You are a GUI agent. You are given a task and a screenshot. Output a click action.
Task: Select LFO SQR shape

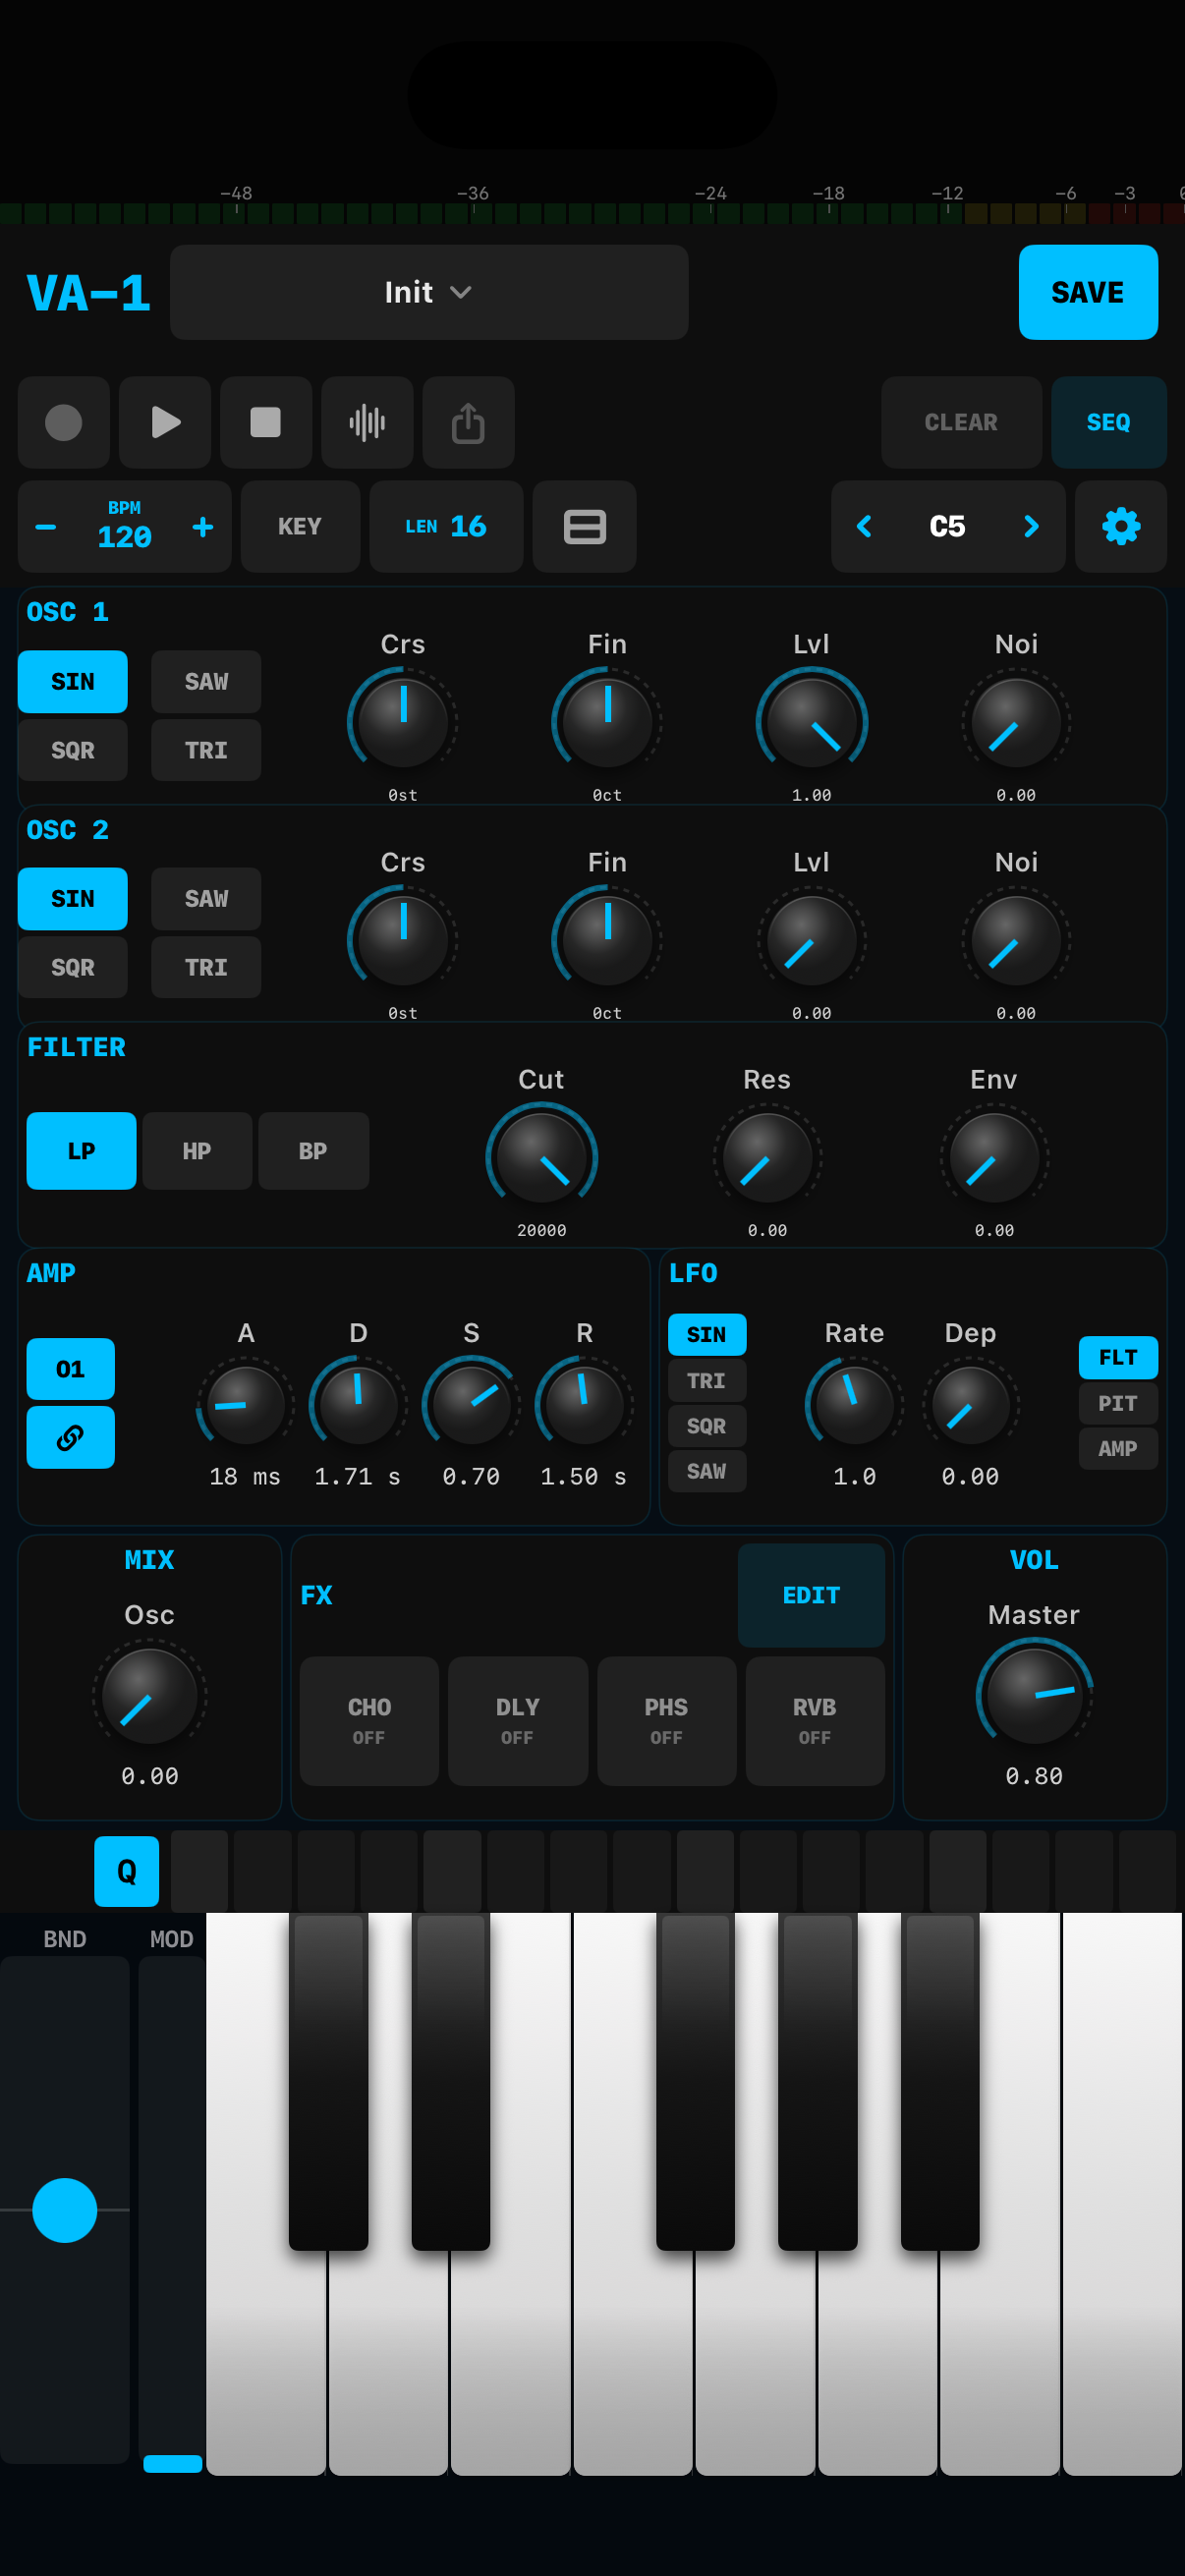[707, 1425]
